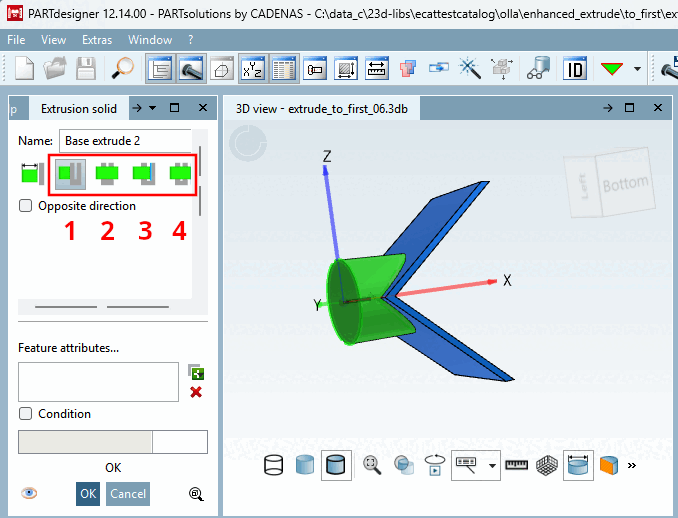Click the blue OK button
This screenshot has height=518, width=678.
point(88,494)
